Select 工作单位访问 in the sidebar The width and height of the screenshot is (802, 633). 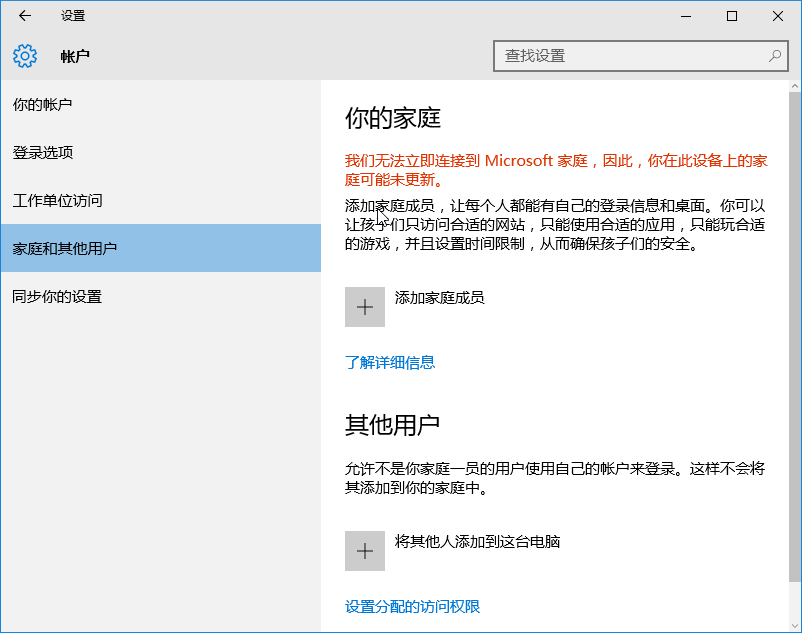tap(57, 200)
